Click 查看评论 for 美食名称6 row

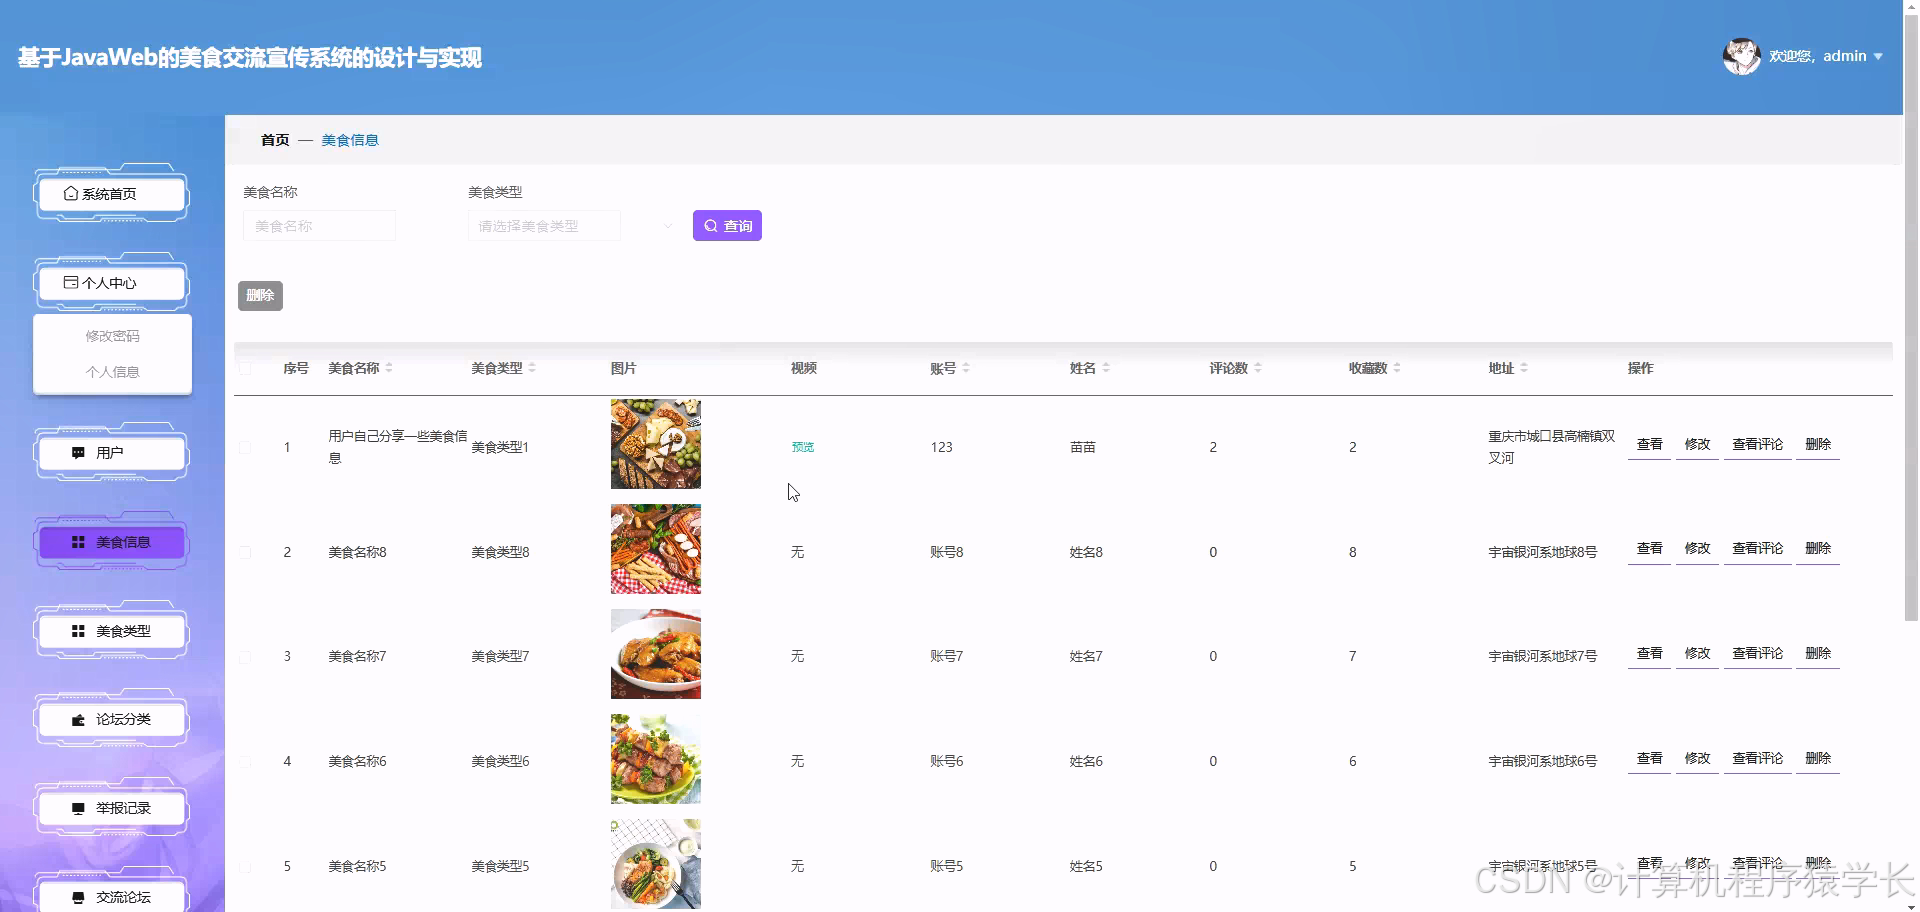1758,758
